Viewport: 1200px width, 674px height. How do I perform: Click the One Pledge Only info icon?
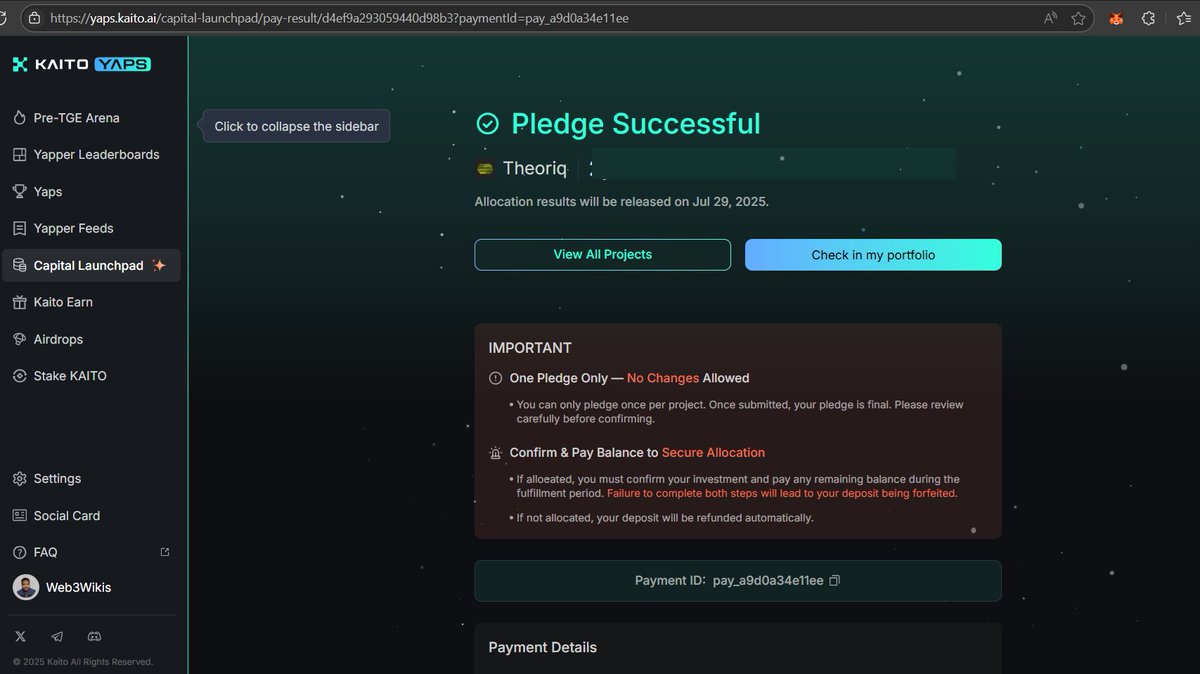coord(495,378)
